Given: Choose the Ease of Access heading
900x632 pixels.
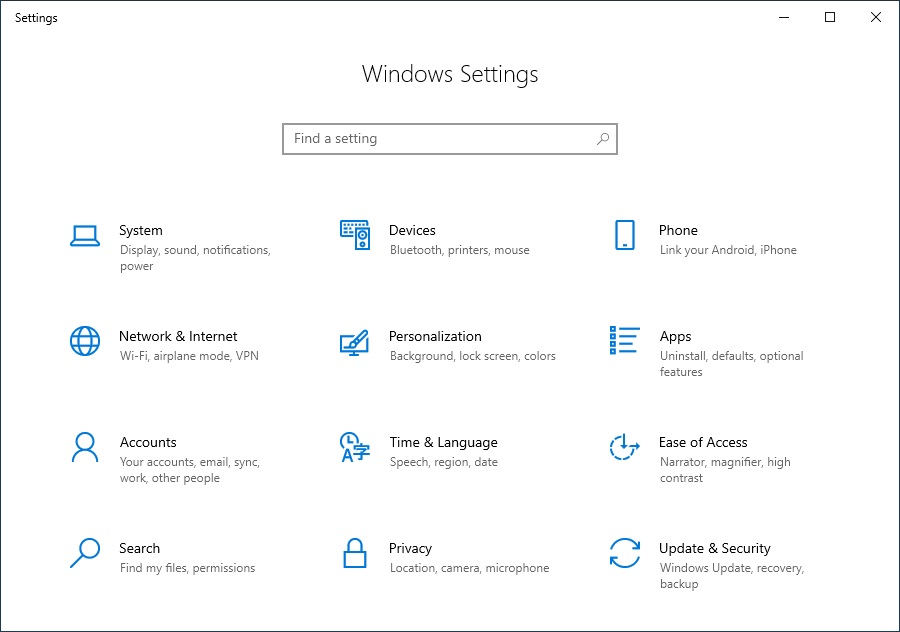Looking at the screenshot, I should click(703, 443).
